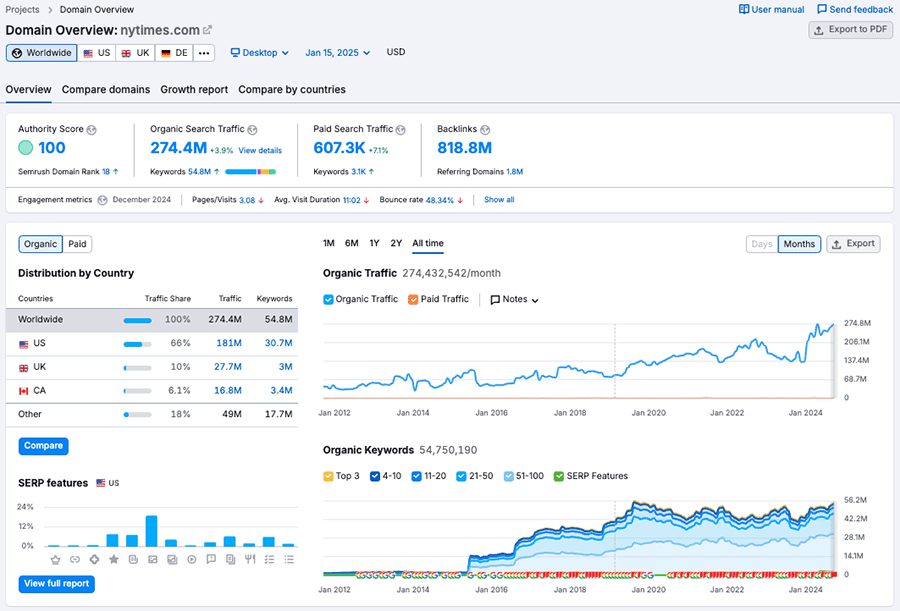Toggle the Top 3 keywords checkbox

(x=328, y=476)
